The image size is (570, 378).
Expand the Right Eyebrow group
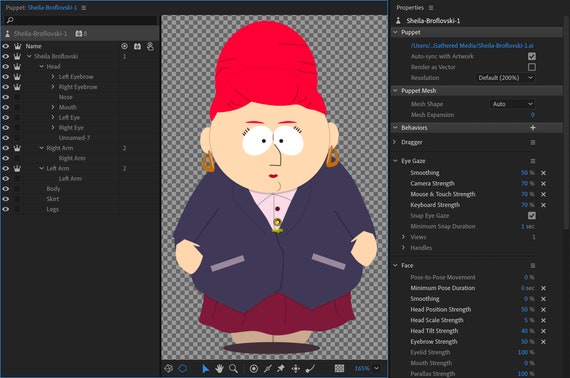click(x=53, y=87)
